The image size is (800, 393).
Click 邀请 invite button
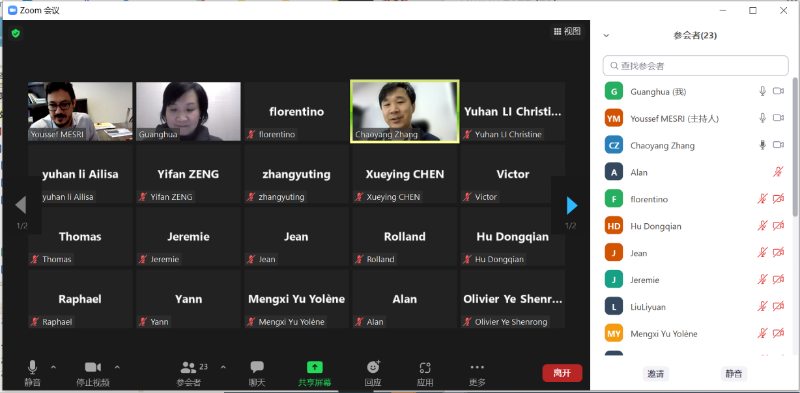tap(656, 374)
